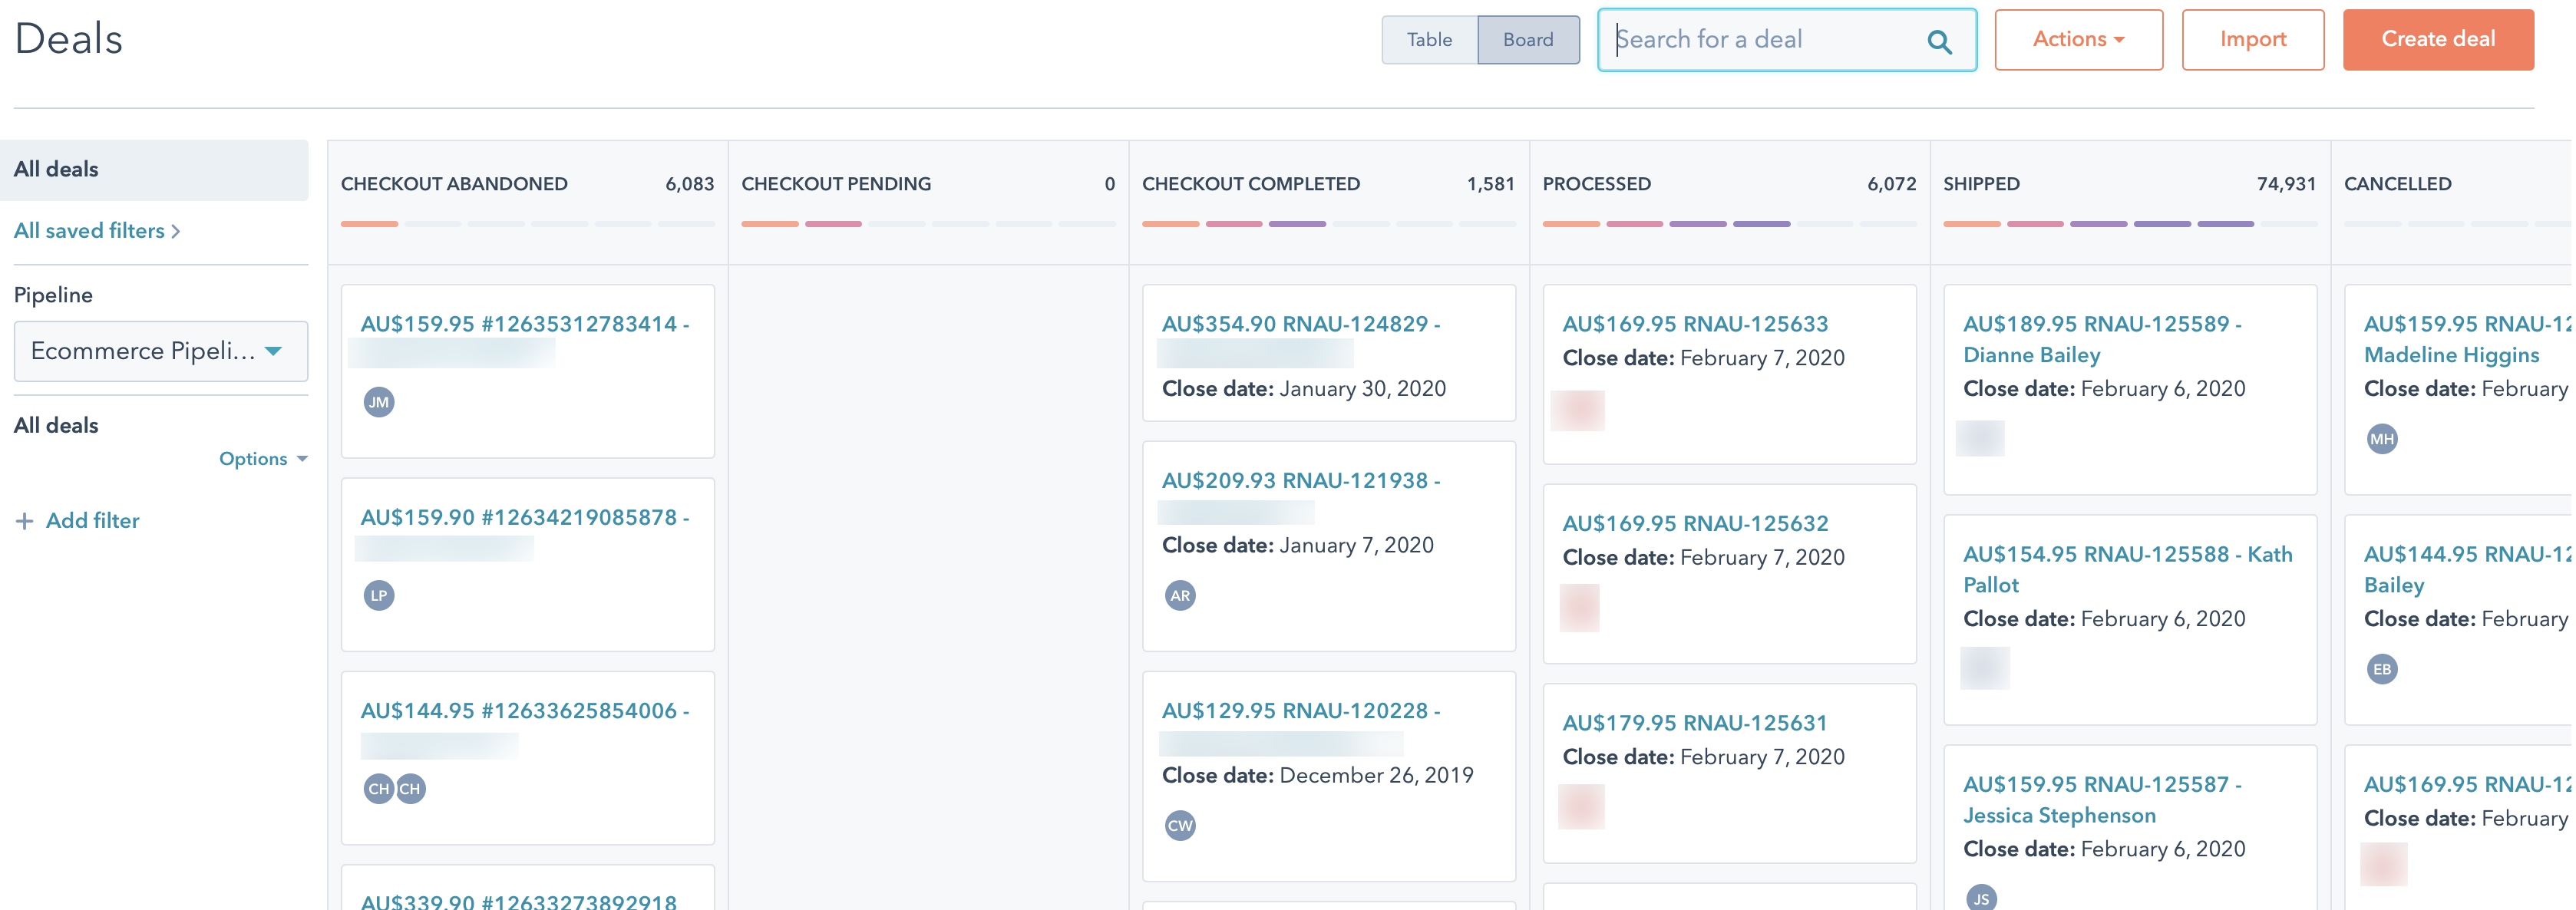Image resolution: width=2576 pixels, height=910 pixels.
Task: Click the 6,083 abandoned deal count
Action: (689, 184)
